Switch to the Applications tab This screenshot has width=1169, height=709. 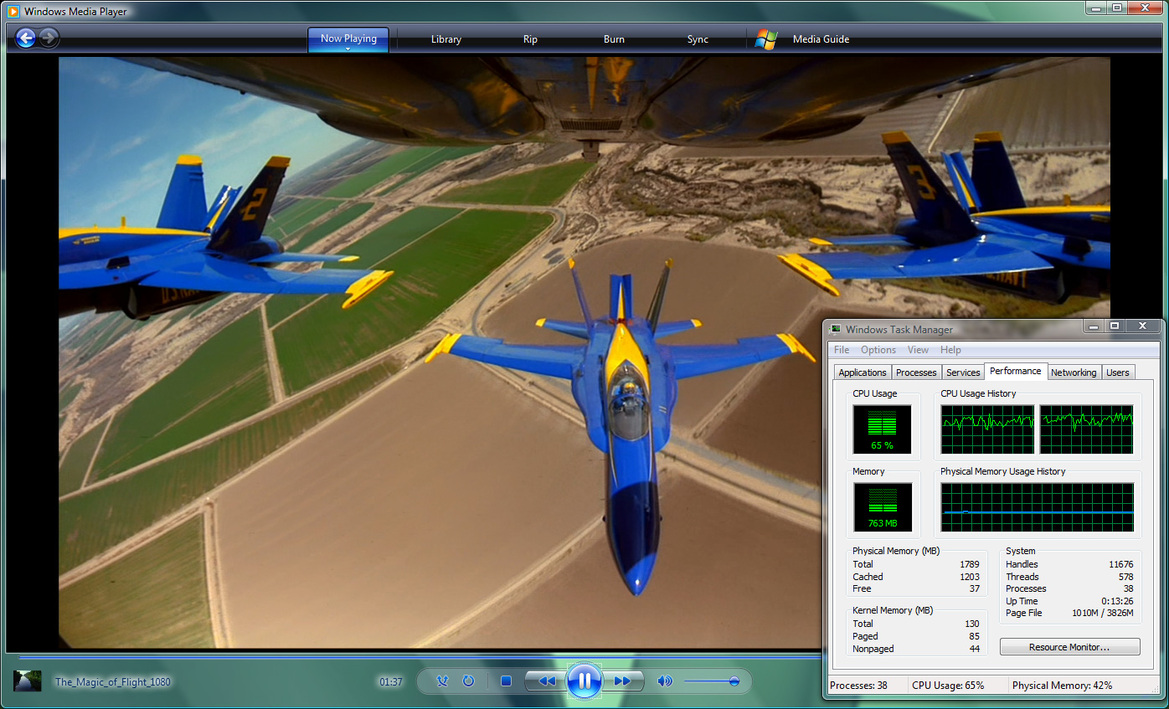862,372
